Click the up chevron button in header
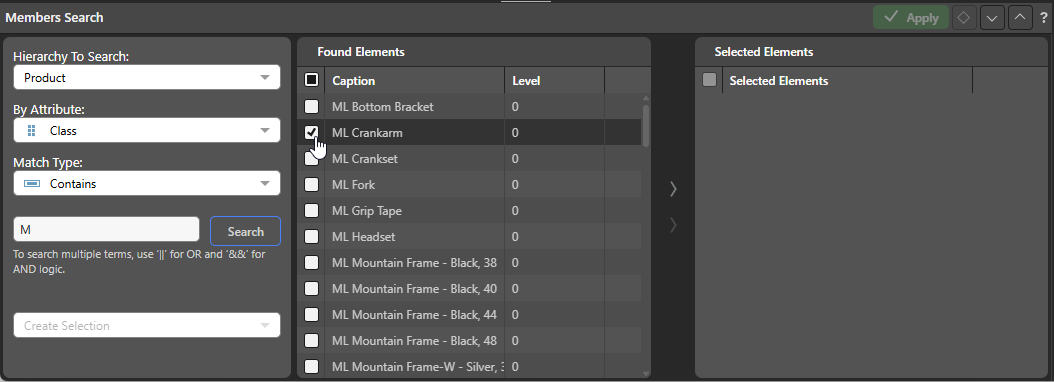This screenshot has width=1054, height=382. click(x=1020, y=17)
